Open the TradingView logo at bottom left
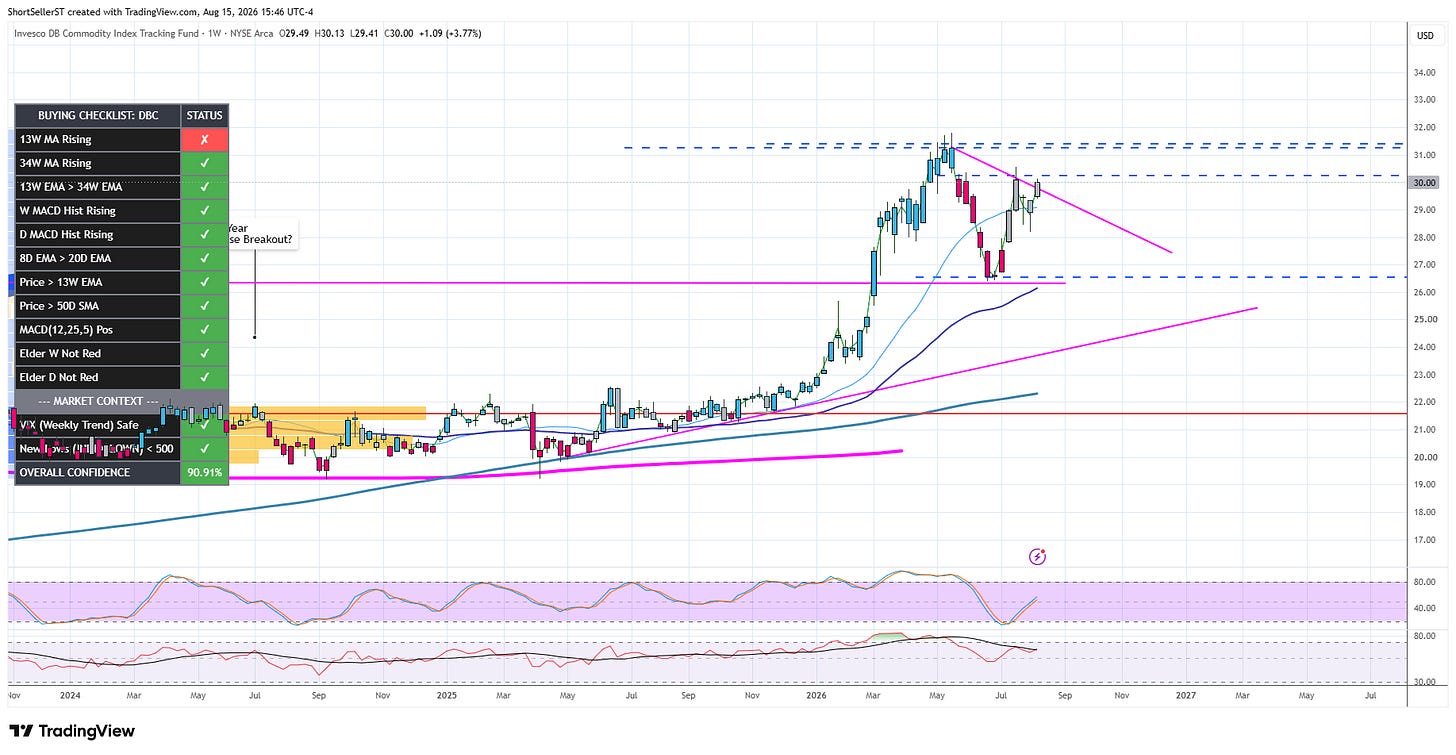The height and width of the screenshot is (755, 1456). point(71,731)
